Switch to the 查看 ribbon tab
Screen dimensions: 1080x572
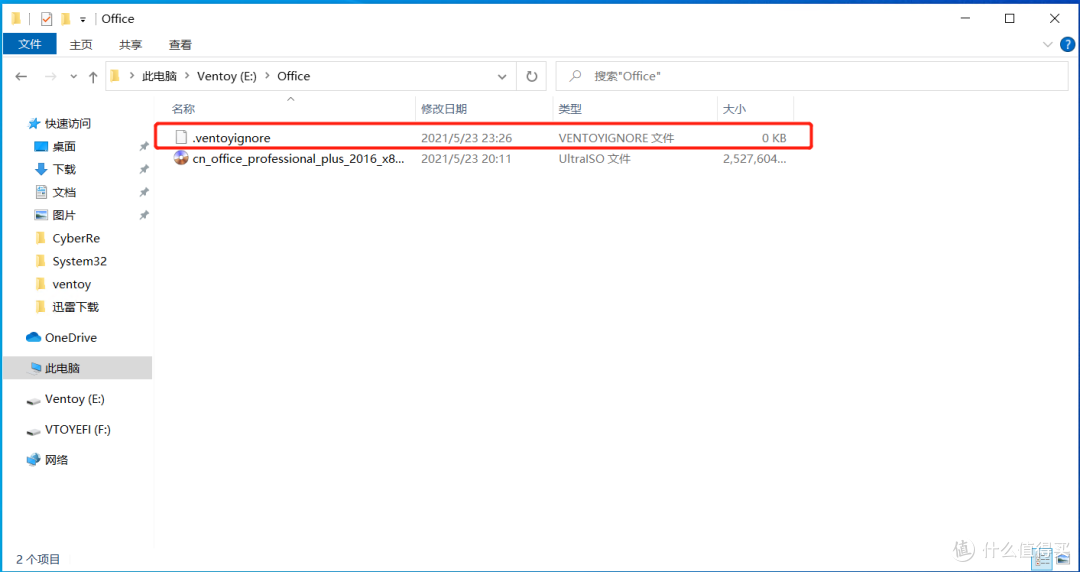point(180,45)
